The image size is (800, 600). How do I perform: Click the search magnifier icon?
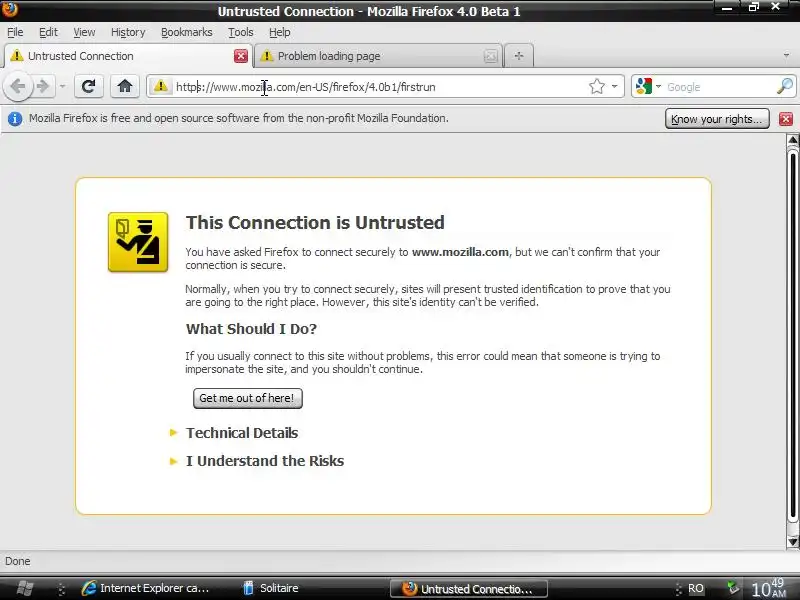point(785,86)
